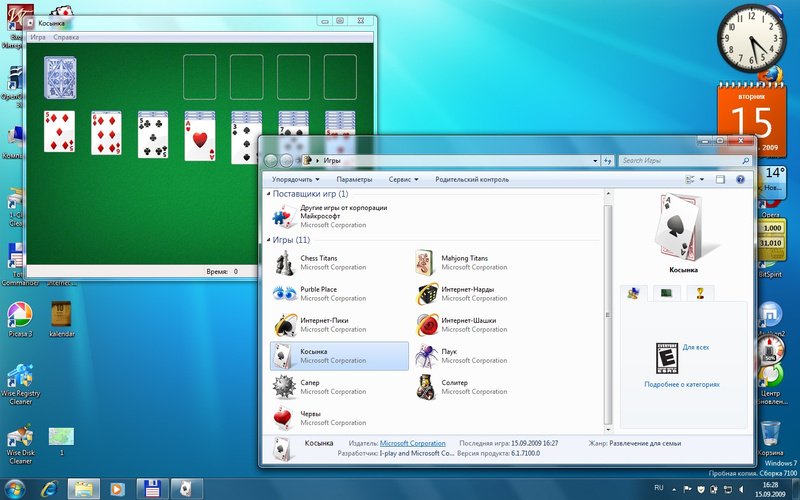Toggle the preview pane button
Screen dimensions: 800x500
coord(718,179)
